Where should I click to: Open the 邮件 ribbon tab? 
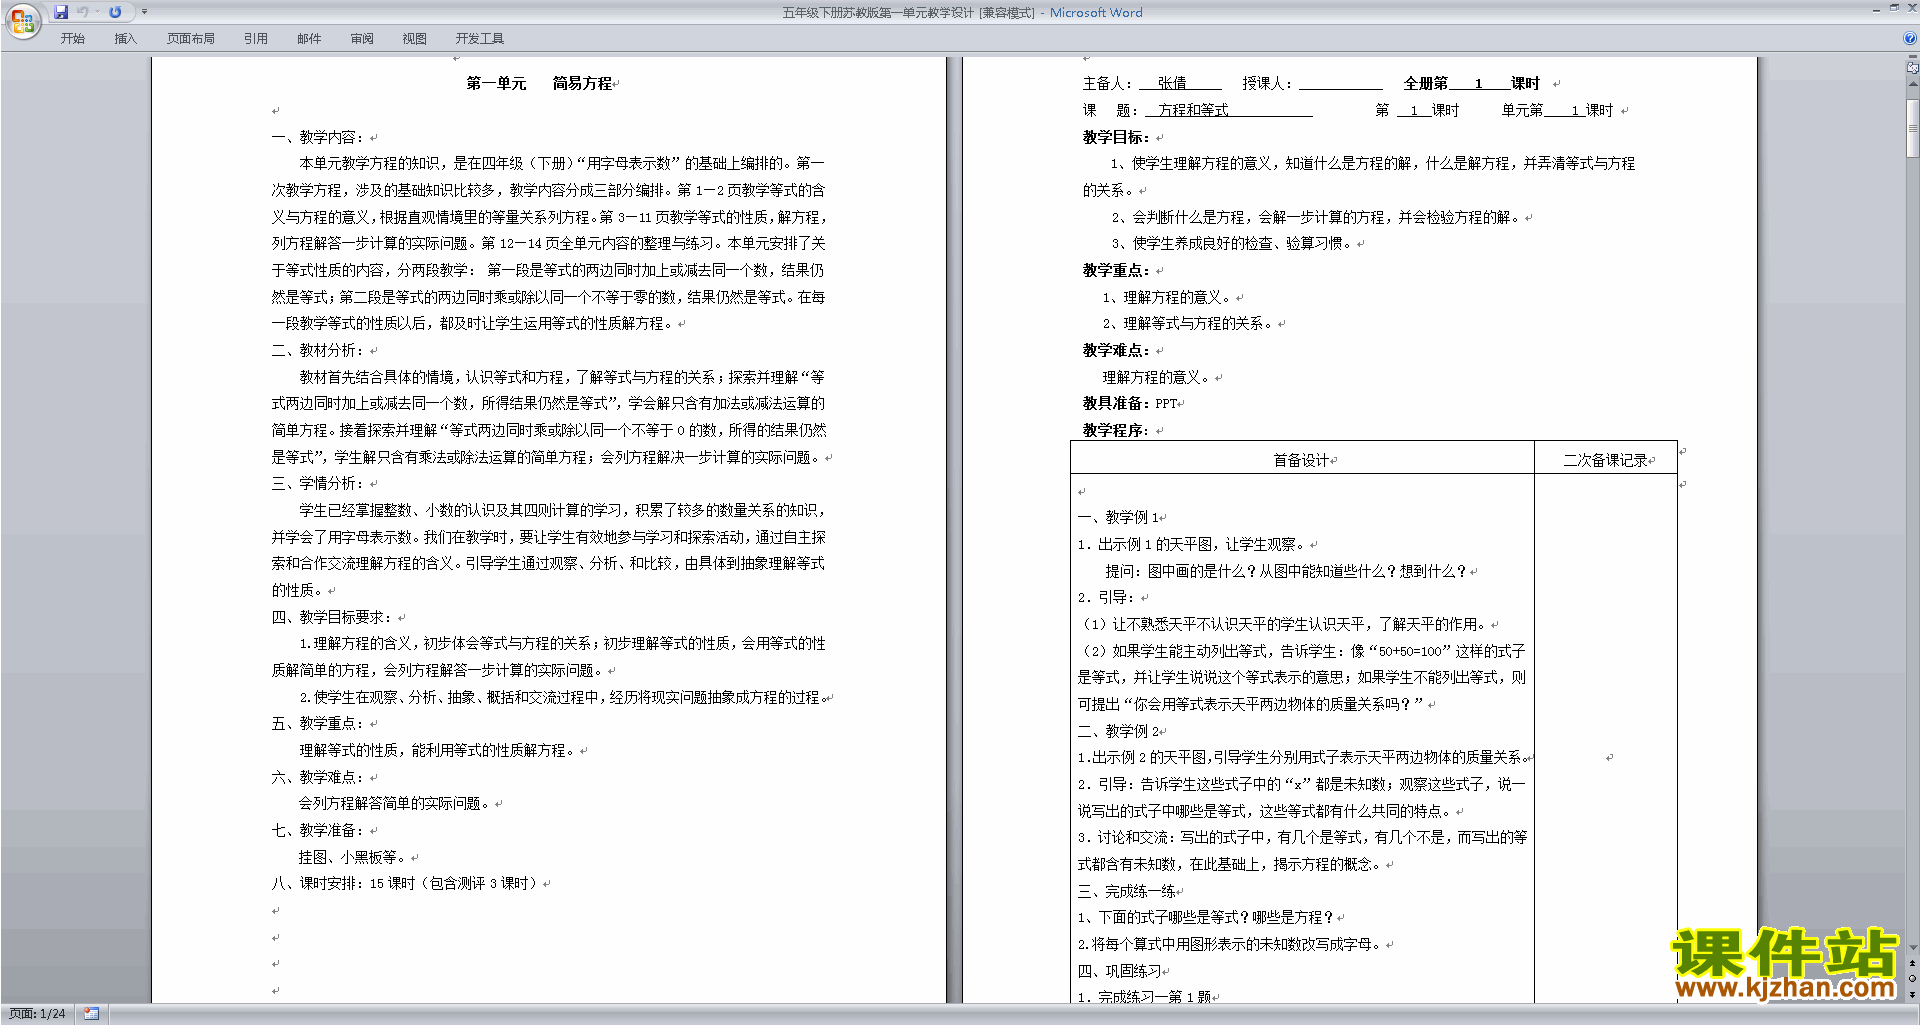tap(309, 39)
